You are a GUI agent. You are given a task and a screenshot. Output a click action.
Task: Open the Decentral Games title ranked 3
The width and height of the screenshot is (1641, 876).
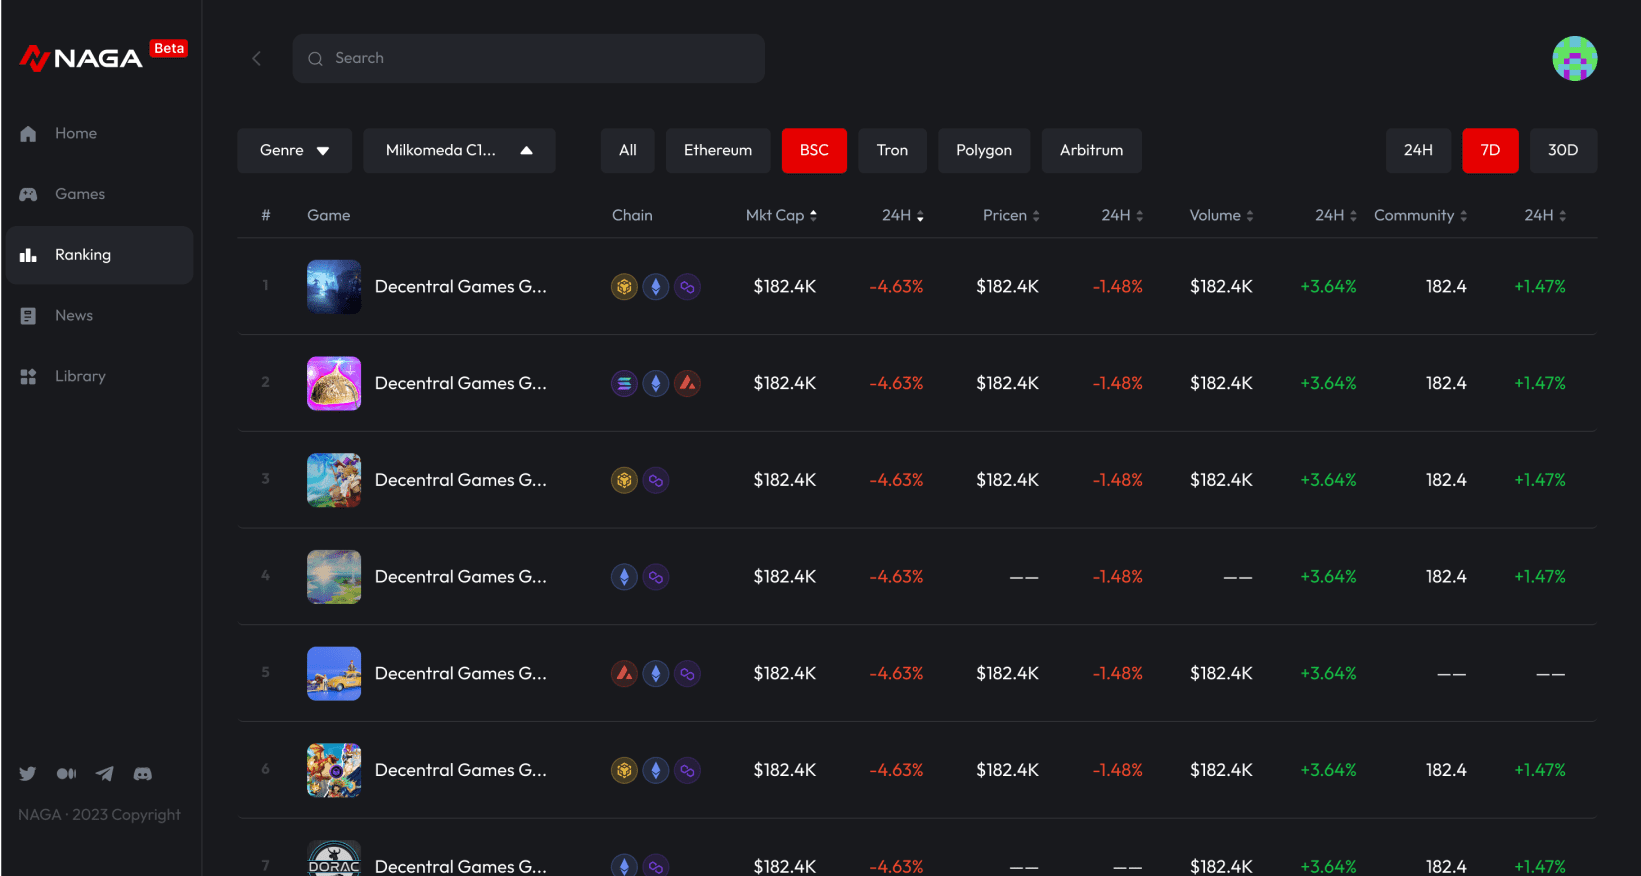(x=461, y=480)
